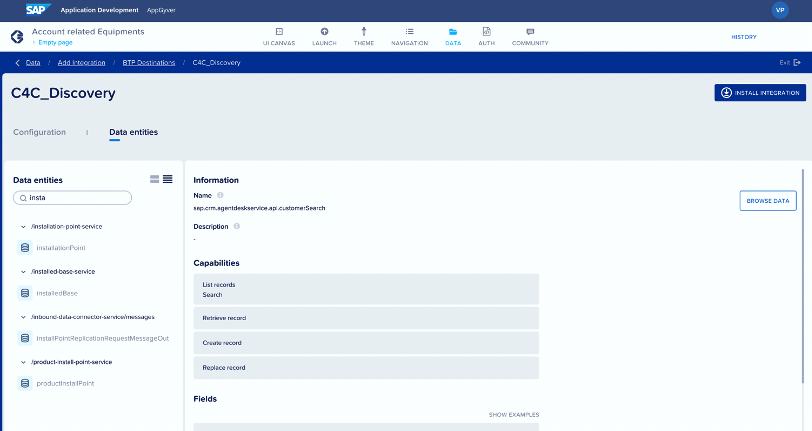Open the Launch section
The height and width of the screenshot is (431, 812).
pos(324,37)
